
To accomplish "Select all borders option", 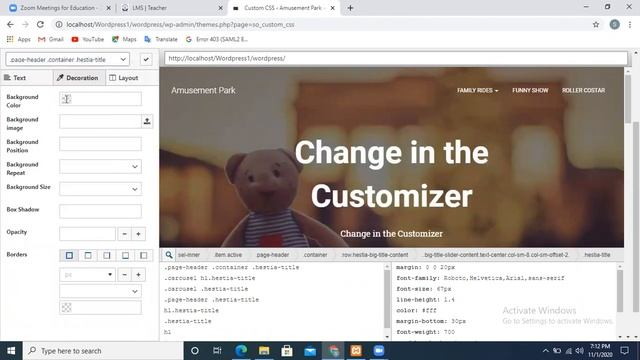I will pyautogui.click(x=69, y=256).
